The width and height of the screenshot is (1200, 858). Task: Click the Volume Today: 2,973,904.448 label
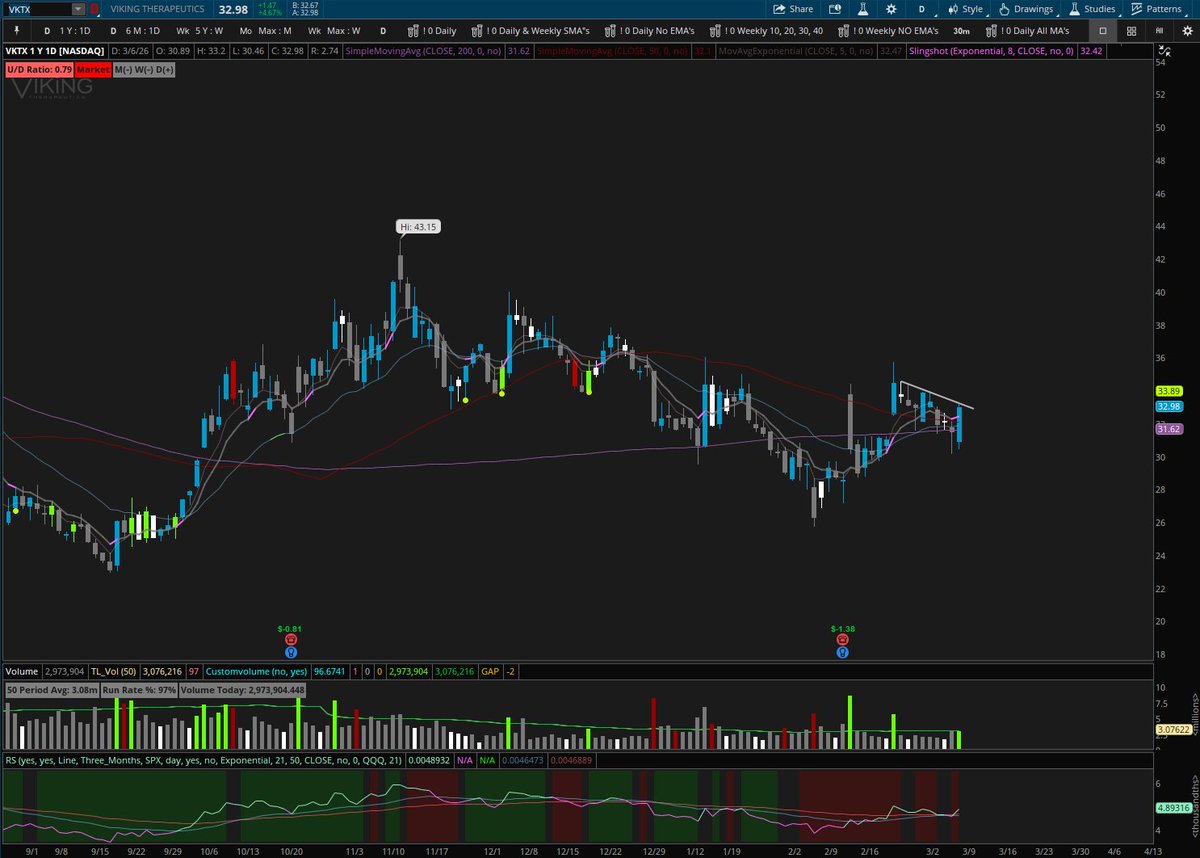241,690
